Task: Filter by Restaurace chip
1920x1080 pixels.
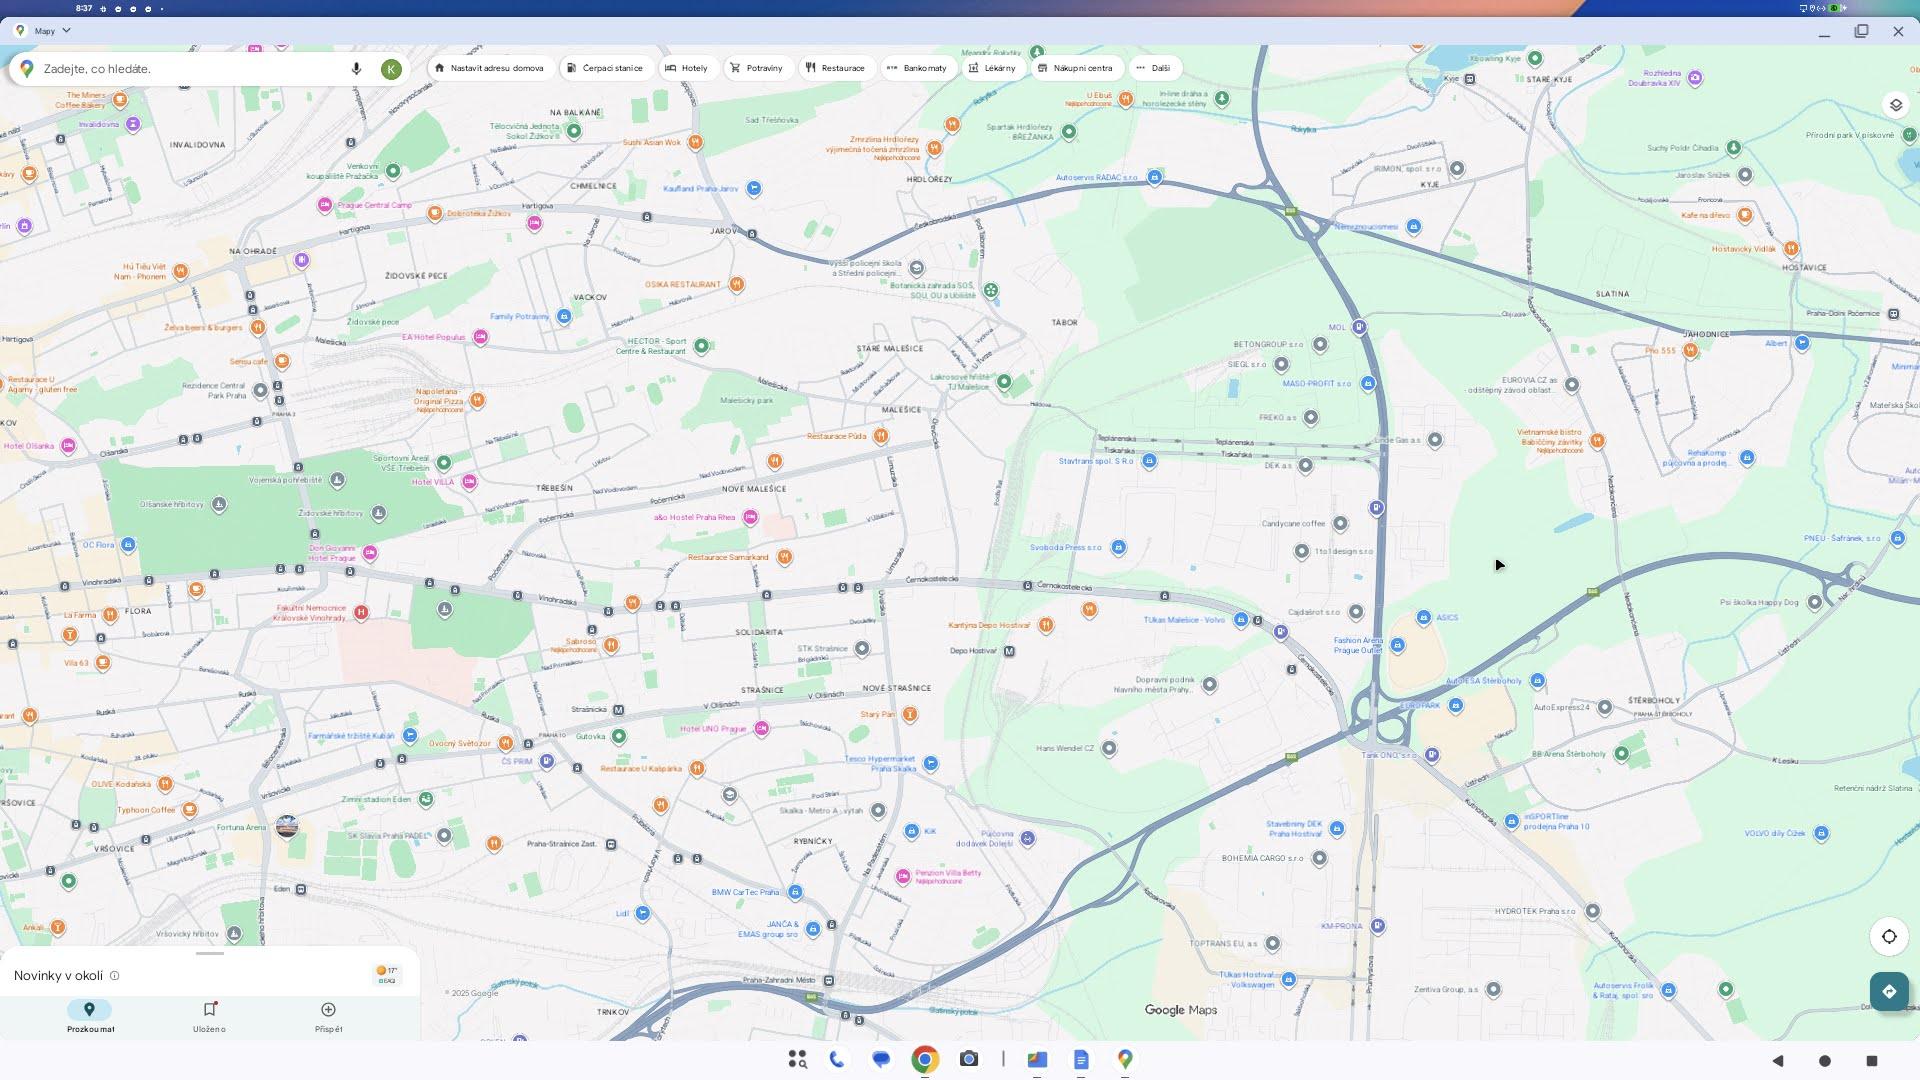Action: (x=836, y=68)
